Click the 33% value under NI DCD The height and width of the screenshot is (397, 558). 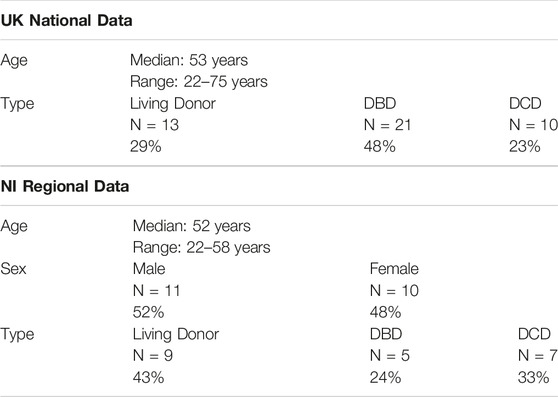533,377
